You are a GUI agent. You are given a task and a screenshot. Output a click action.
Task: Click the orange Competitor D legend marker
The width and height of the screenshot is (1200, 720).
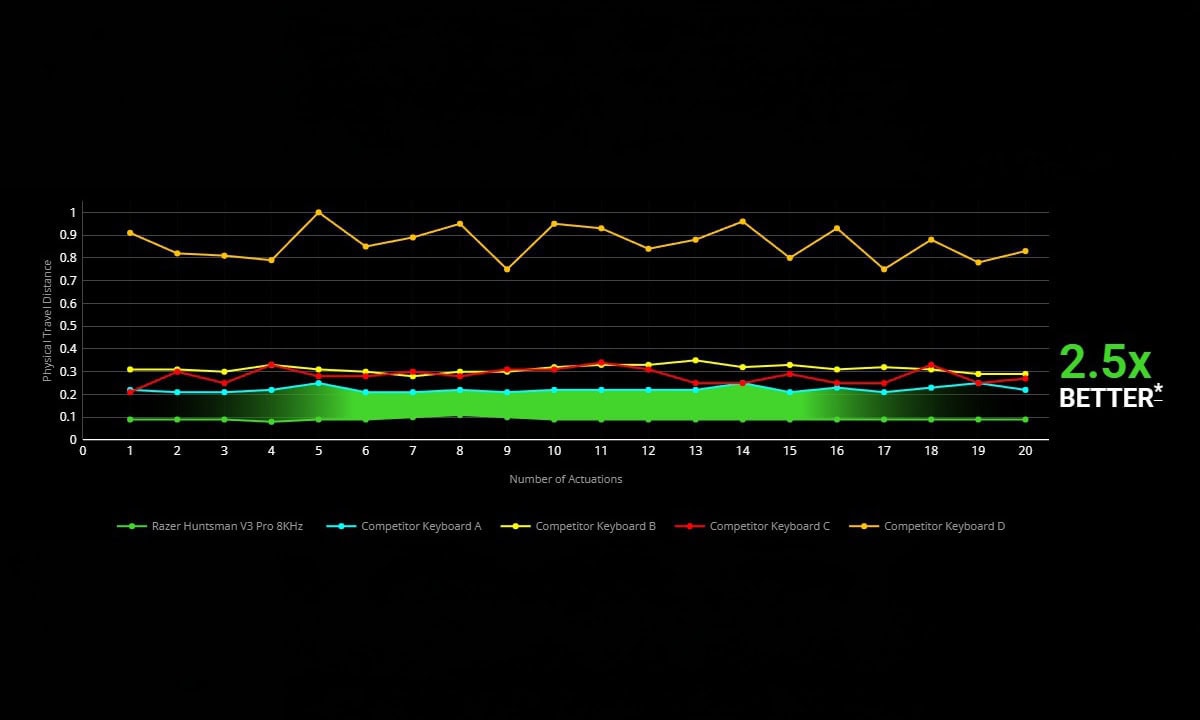864,526
